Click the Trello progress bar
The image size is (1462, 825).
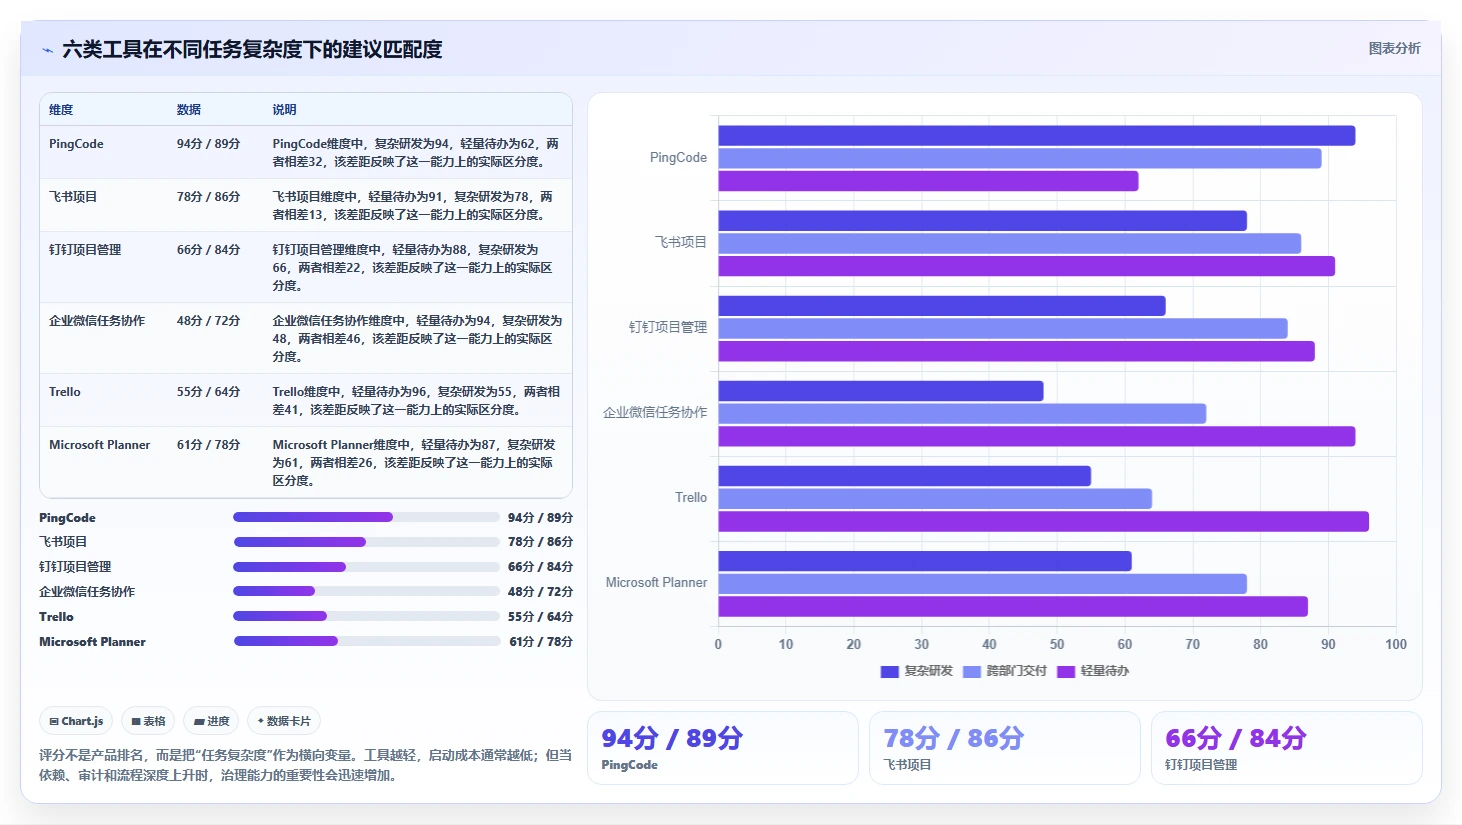click(x=366, y=616)
